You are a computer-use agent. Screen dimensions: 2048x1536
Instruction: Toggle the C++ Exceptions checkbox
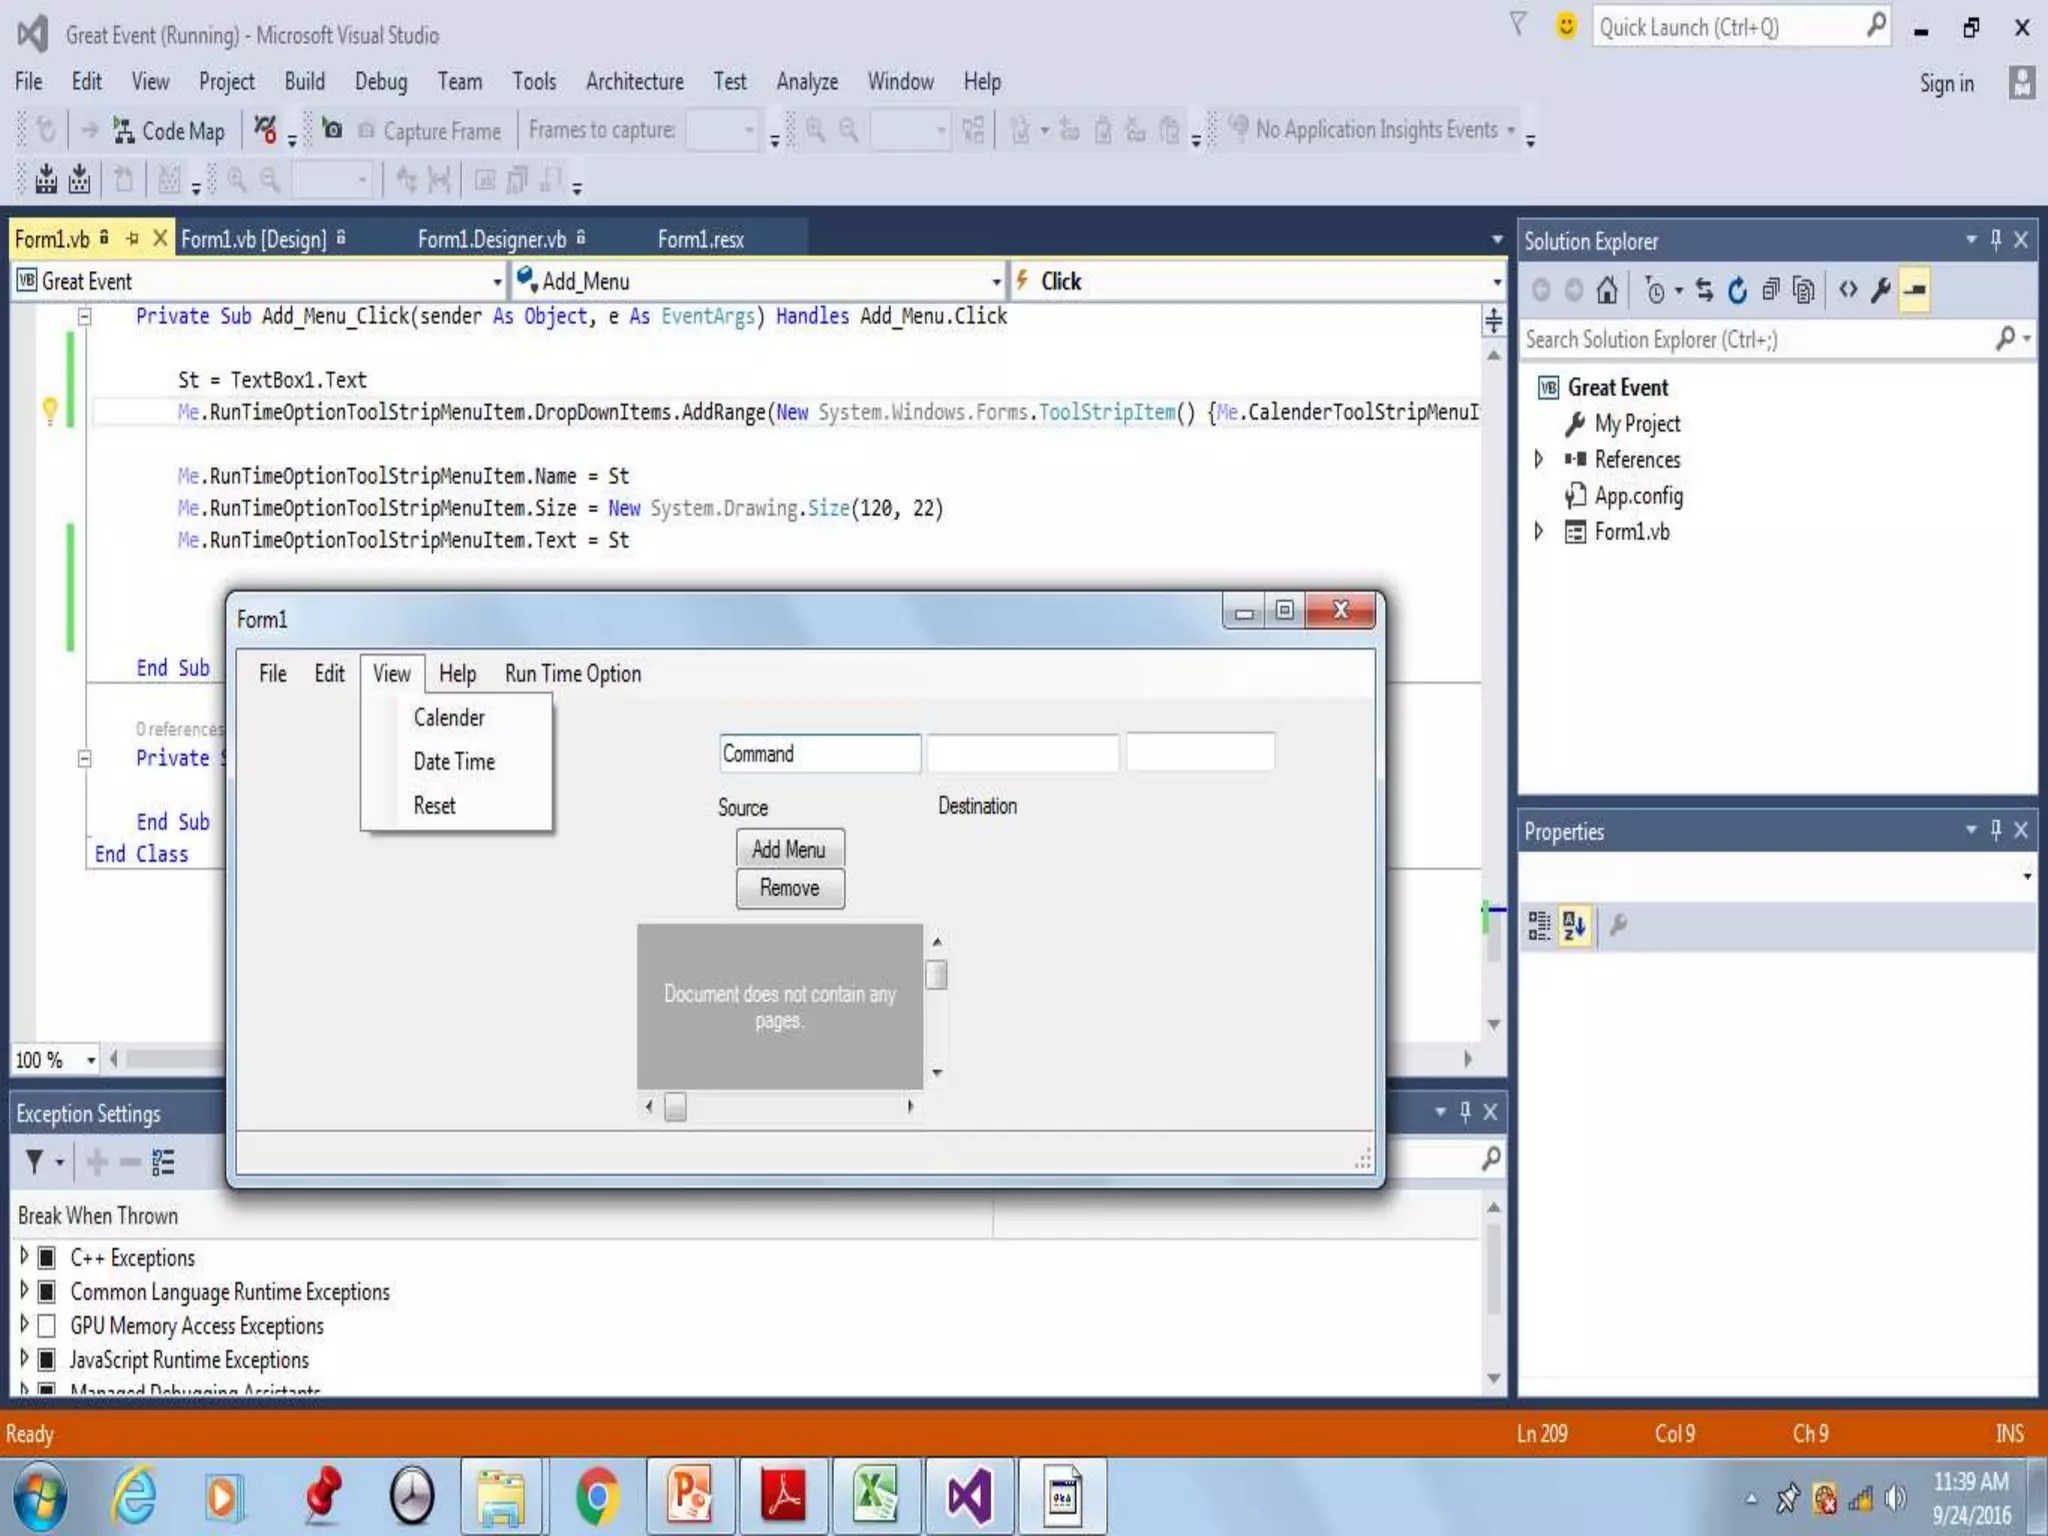click(46, 1258)
